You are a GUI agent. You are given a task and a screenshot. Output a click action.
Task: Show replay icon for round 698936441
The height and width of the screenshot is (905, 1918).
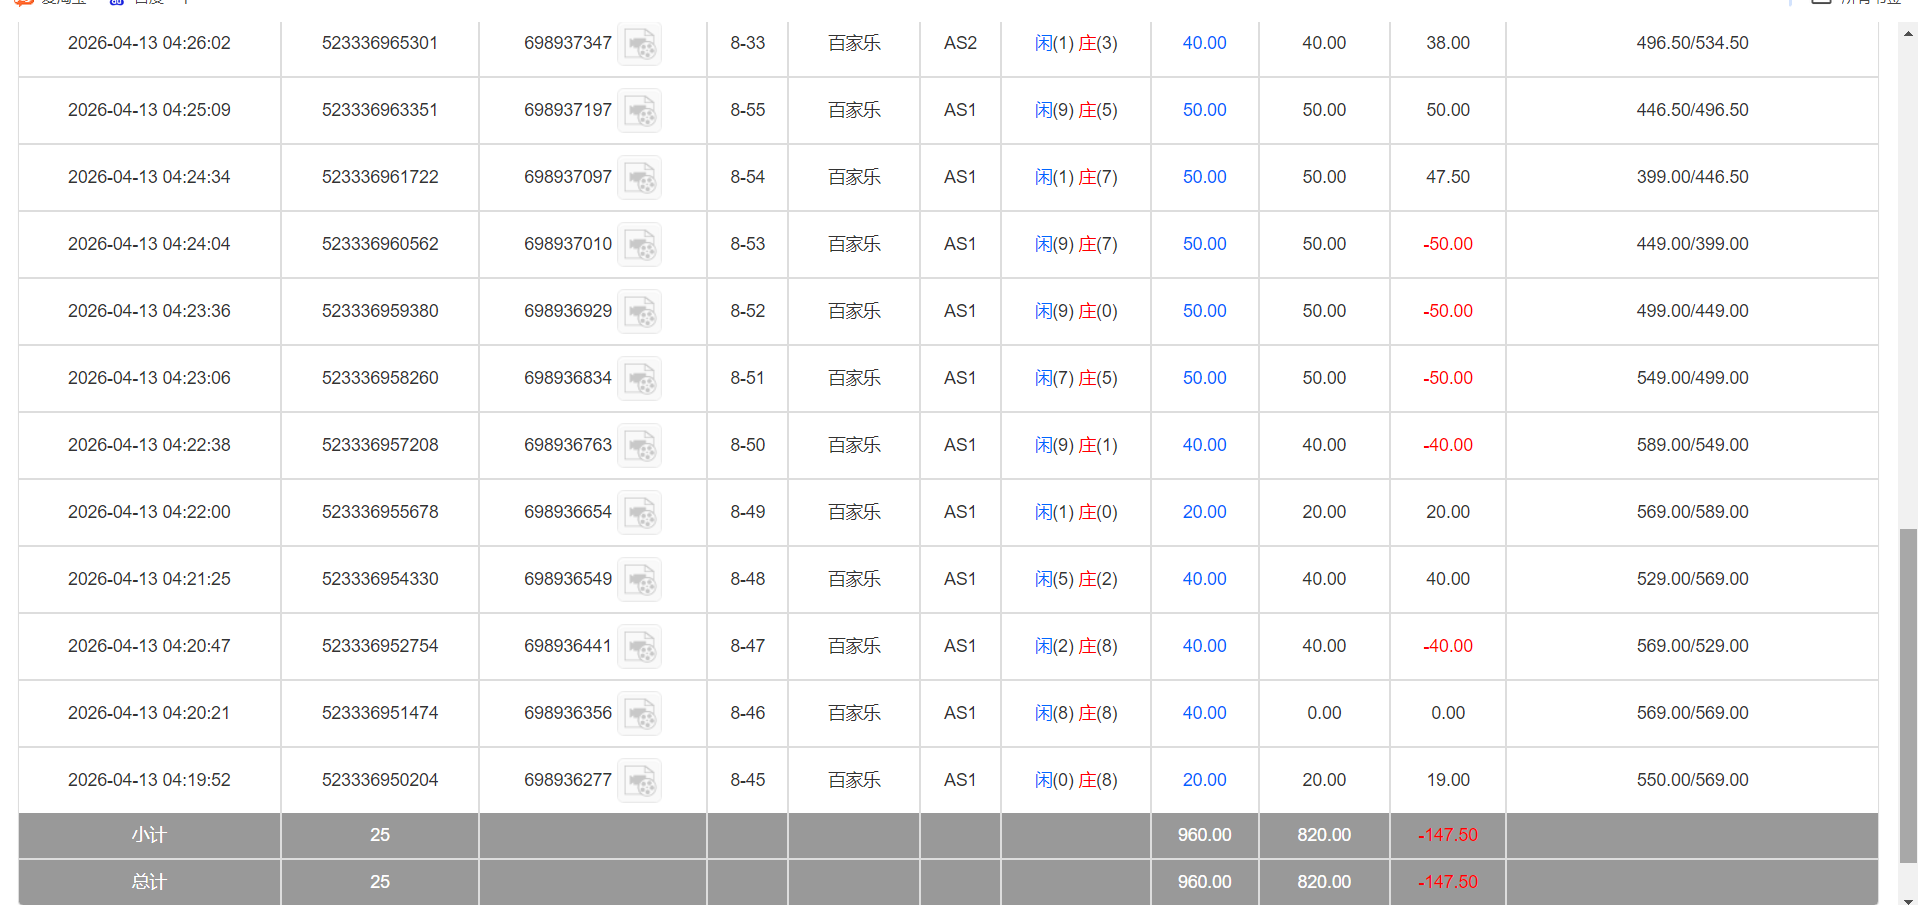639,647
